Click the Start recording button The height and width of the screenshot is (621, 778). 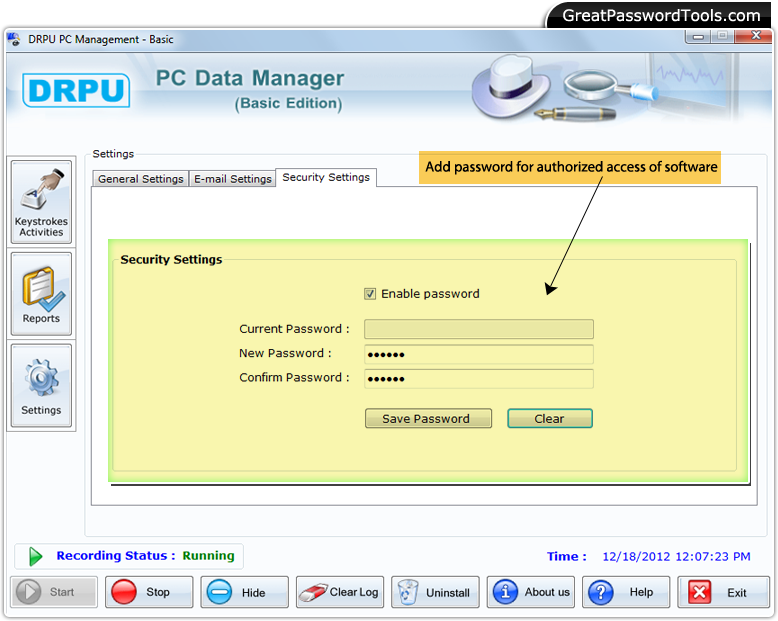(54, 592)
